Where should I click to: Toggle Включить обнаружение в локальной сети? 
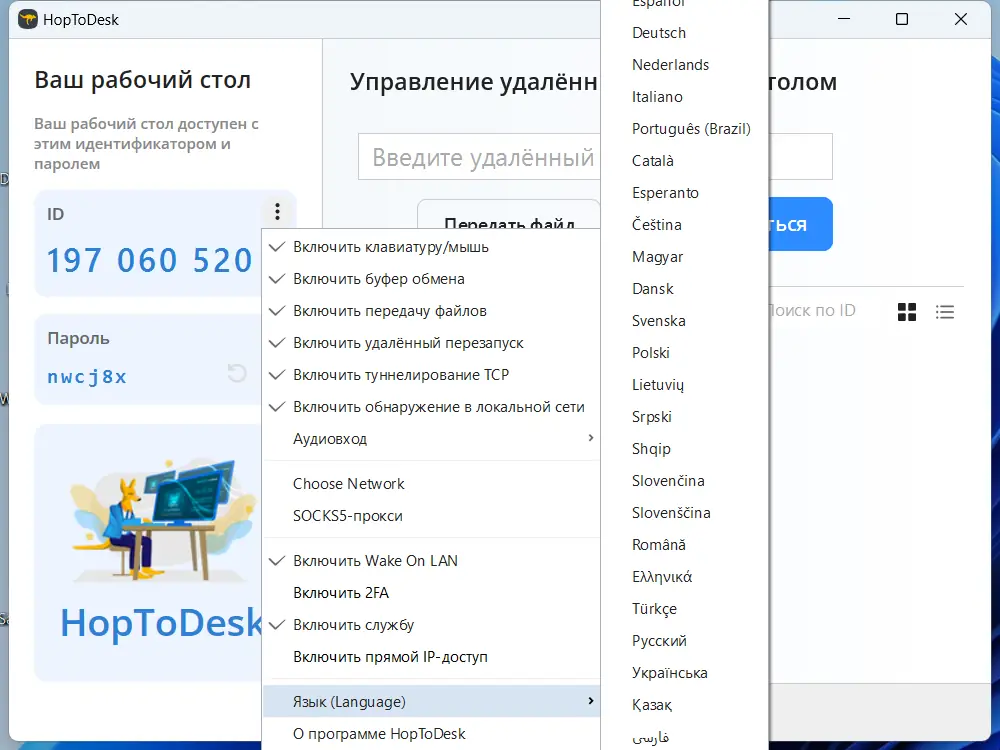431,406
